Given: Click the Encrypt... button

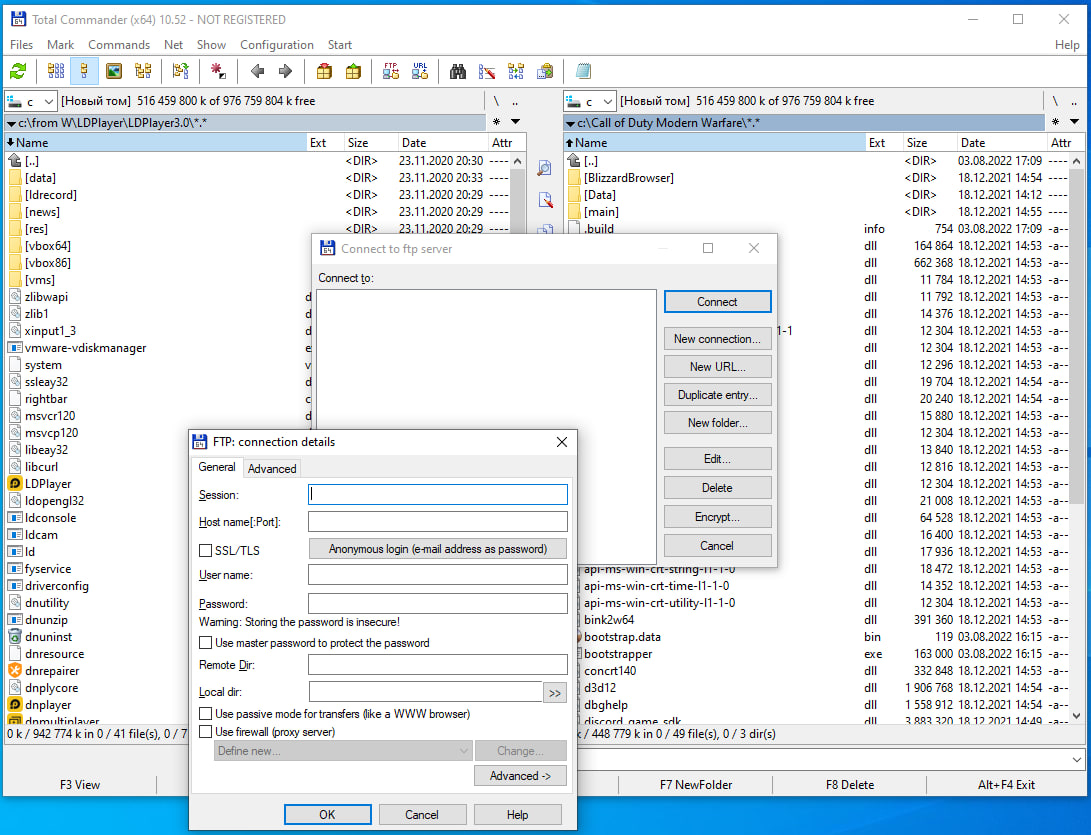Looking at the screenshot, I should (x=717, y=516).
